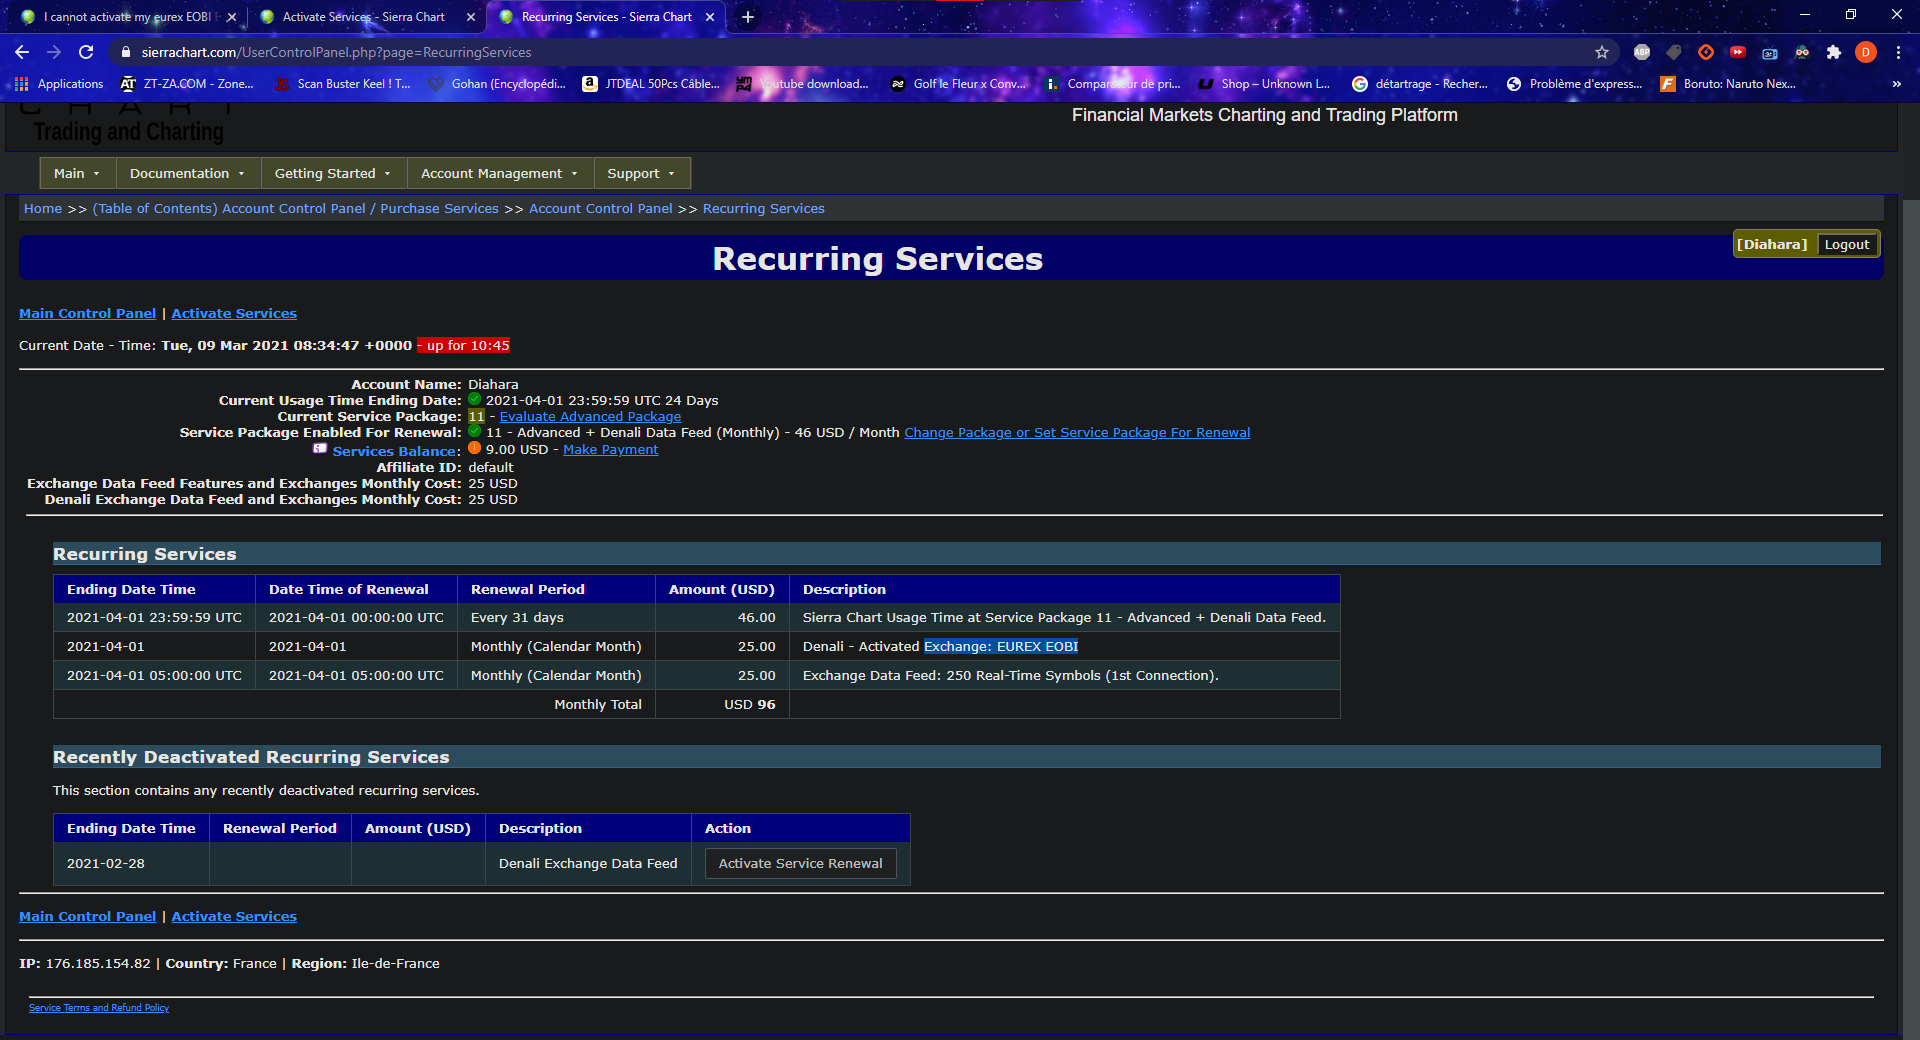Switch to the Activate Services browser tab

(364, 17)
